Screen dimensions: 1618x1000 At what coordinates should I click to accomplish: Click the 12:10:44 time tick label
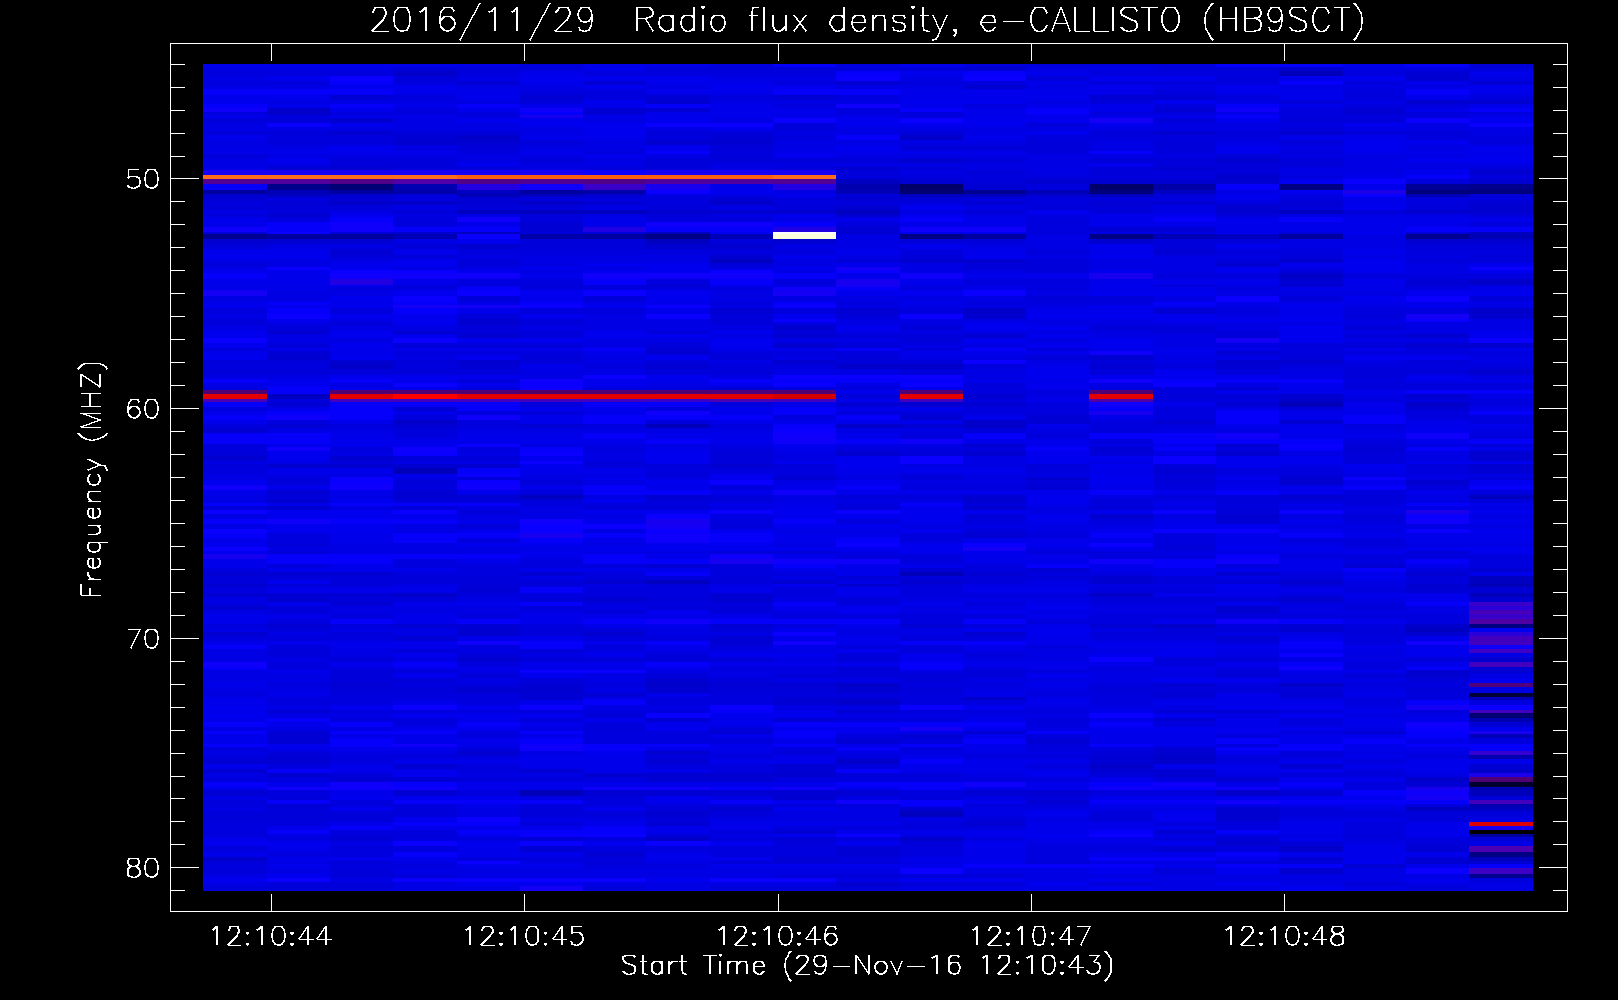tap(270, 937)
